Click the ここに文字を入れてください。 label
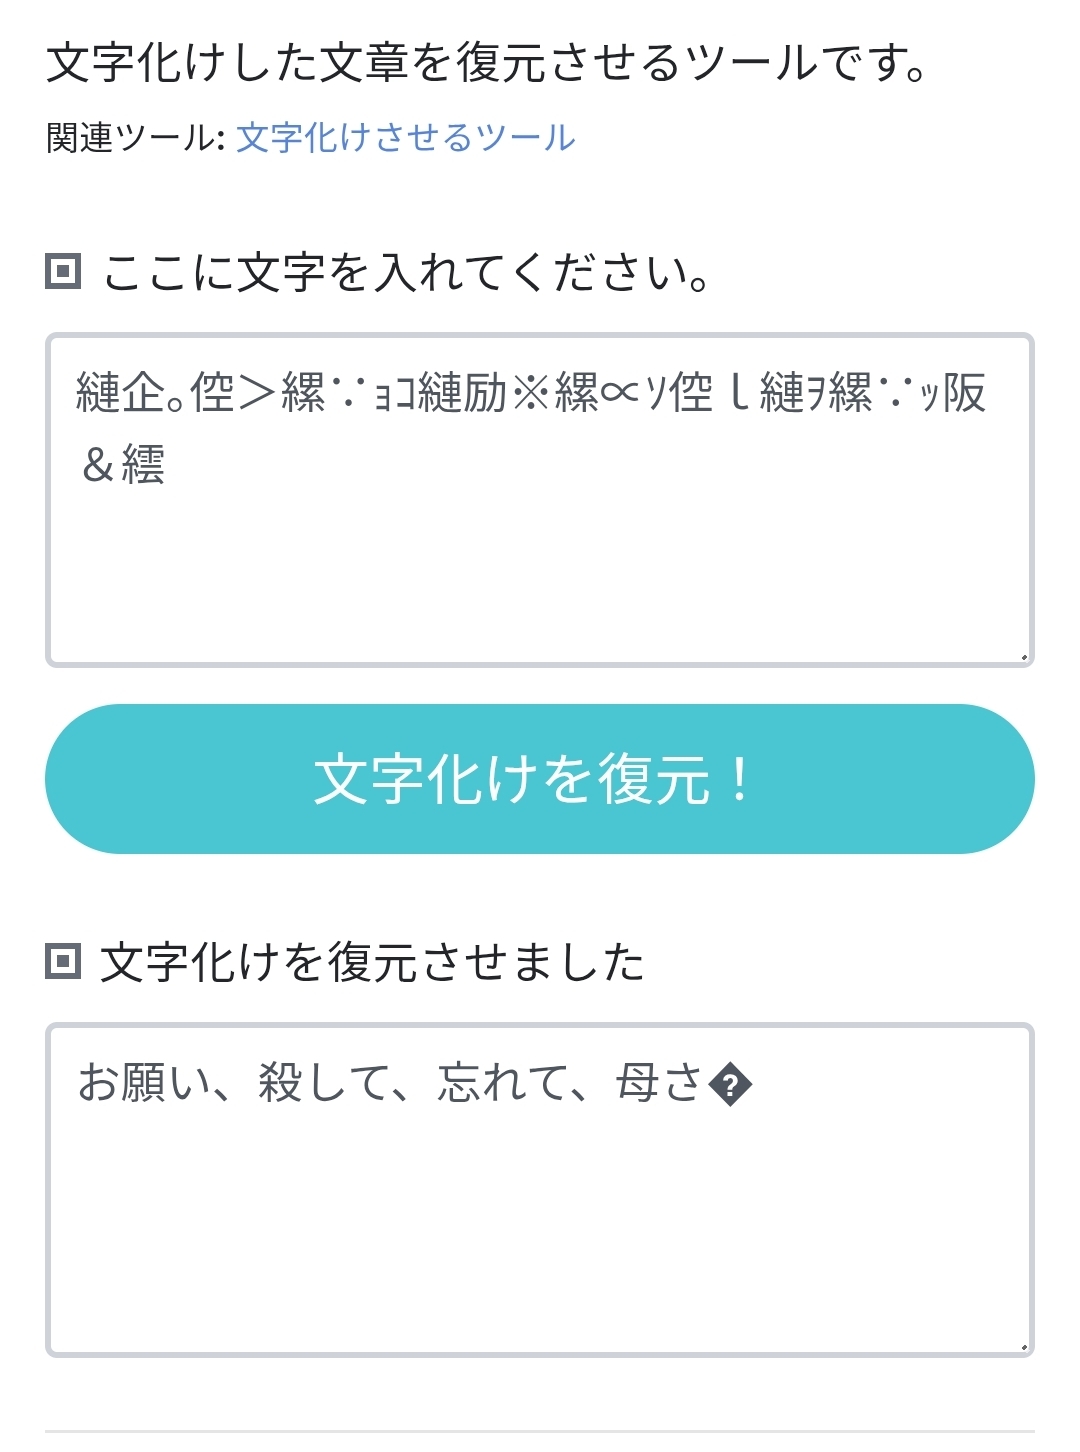Viewport: 1080px width, 1452px height. [x=406, y=272]
